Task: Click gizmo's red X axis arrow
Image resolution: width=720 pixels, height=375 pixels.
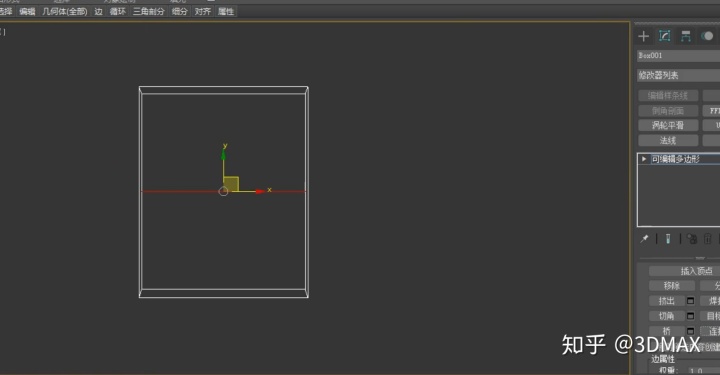Action: [x=260, y=191]
